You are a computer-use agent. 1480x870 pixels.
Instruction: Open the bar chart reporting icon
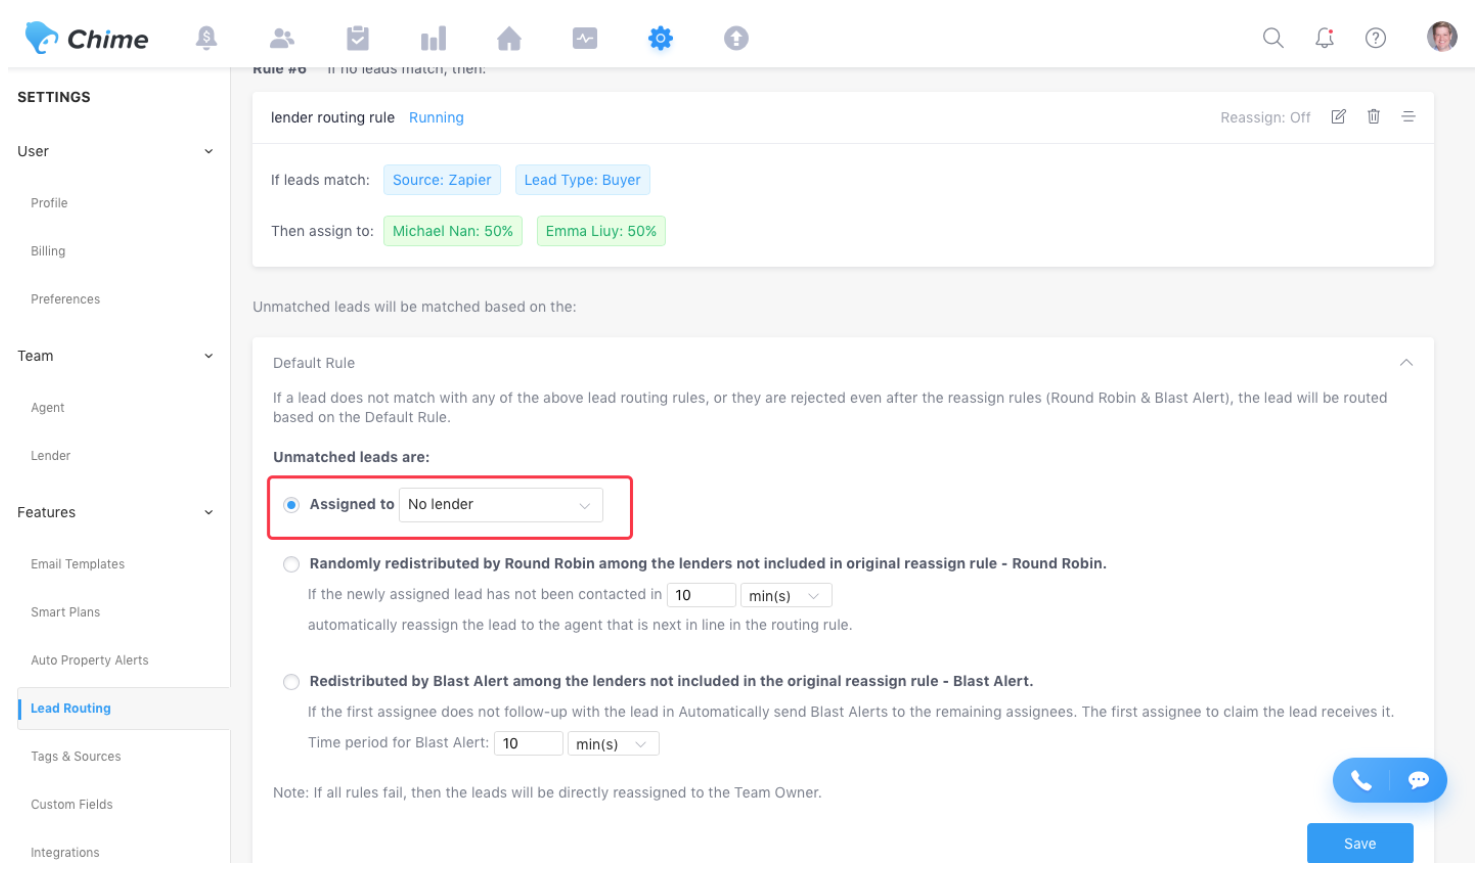pos(433,39)
